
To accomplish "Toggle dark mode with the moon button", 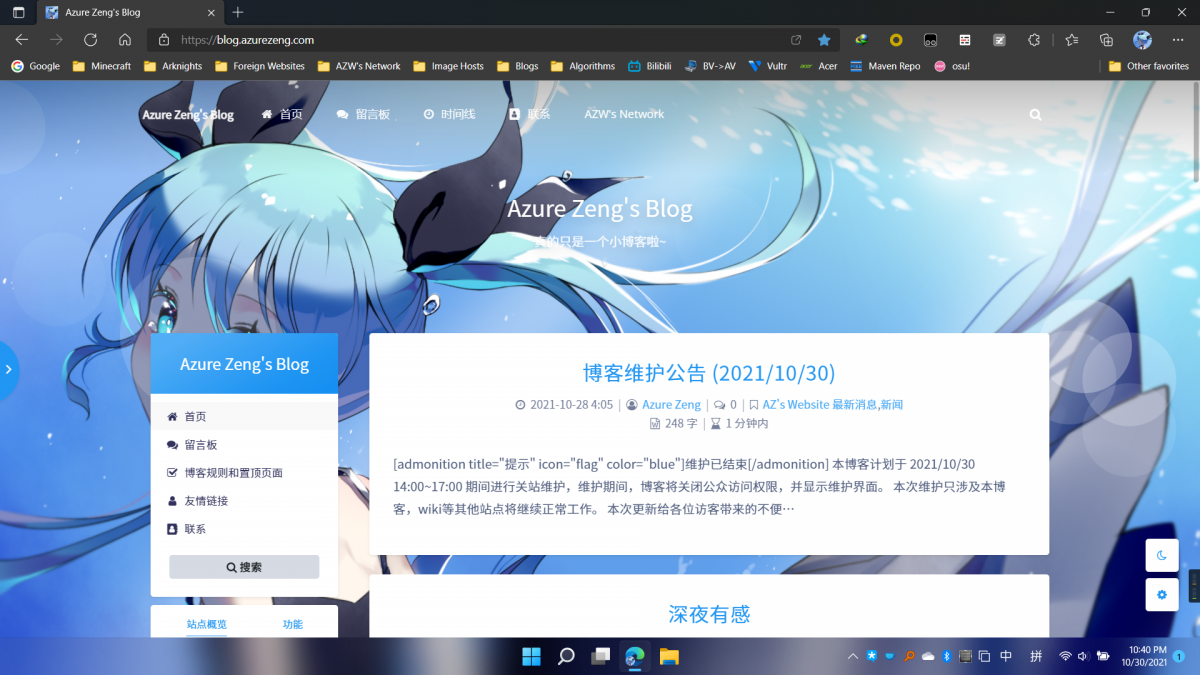I will (1161, 555).
